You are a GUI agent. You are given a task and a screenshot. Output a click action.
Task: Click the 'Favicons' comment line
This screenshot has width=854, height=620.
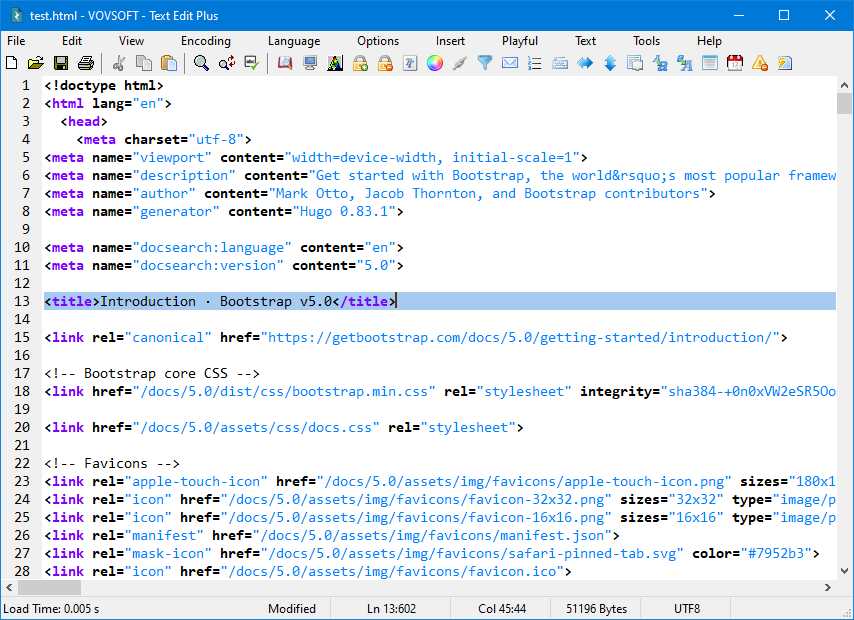[x=112, y=463]
